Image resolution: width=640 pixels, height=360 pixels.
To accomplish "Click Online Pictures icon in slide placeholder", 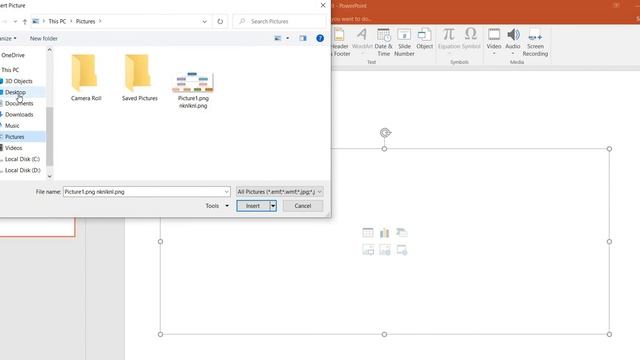I will [x=384, y=249].
